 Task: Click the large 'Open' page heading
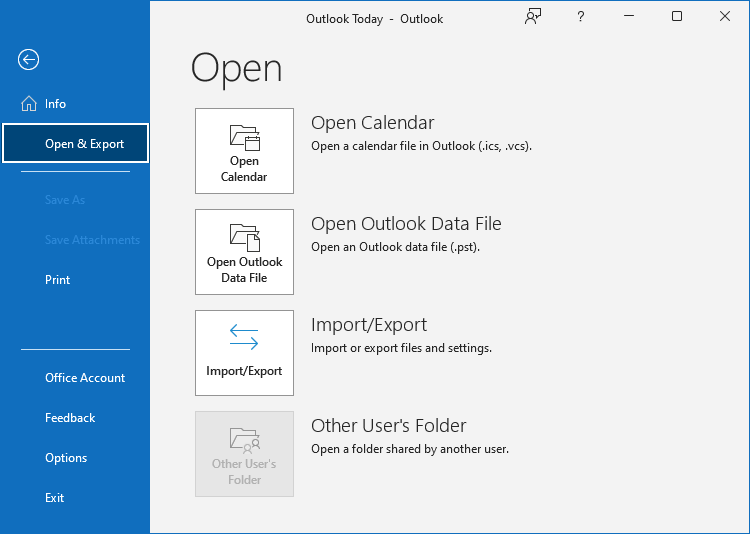236,69
